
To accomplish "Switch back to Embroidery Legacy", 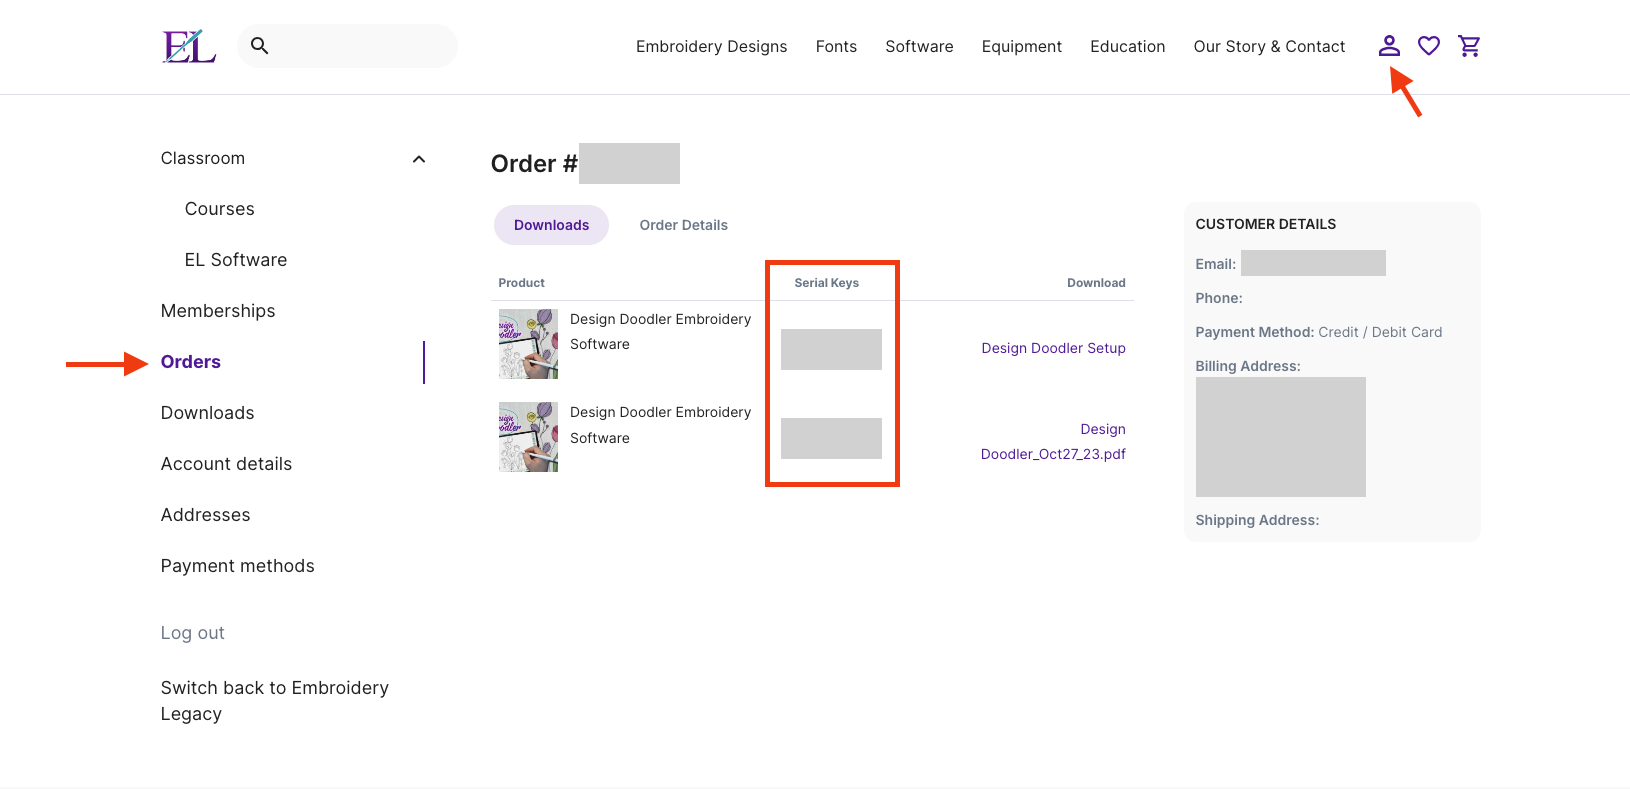I will pos(274,701).
